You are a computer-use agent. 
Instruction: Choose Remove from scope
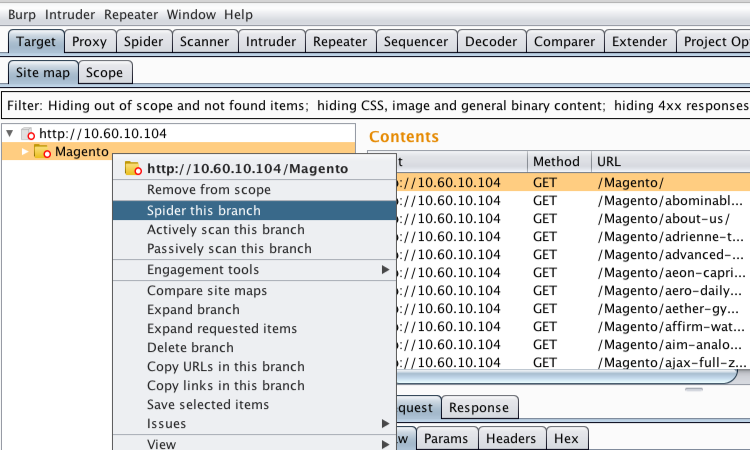click(x=254, y=190)
